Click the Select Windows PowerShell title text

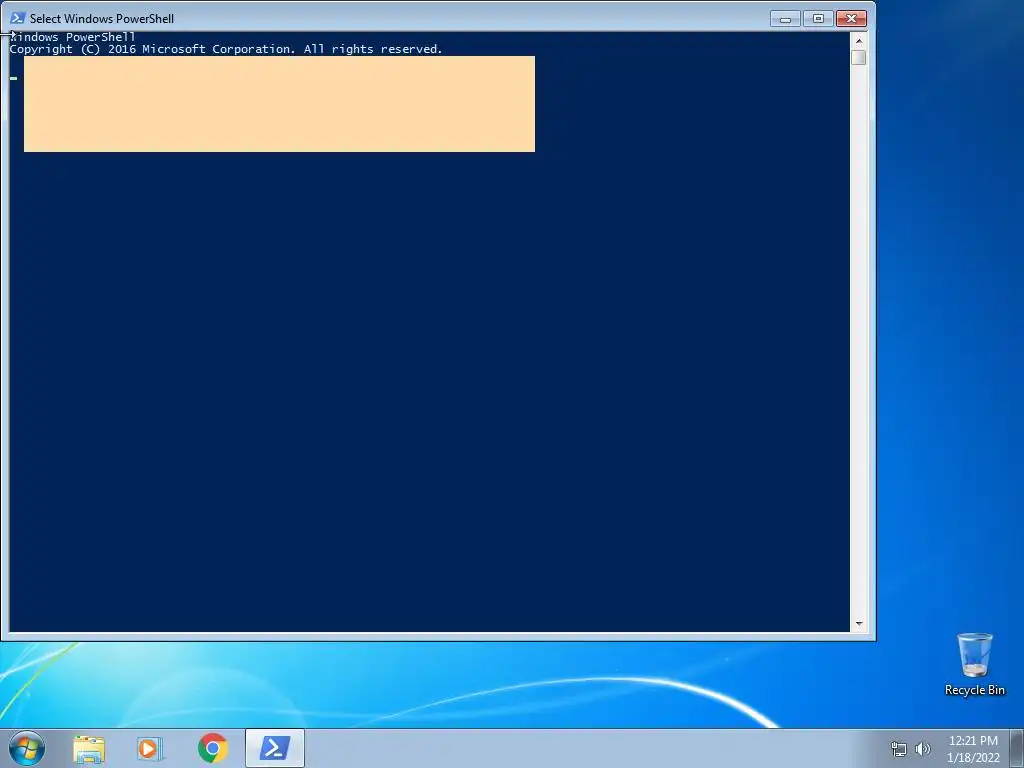coord(102,19)
